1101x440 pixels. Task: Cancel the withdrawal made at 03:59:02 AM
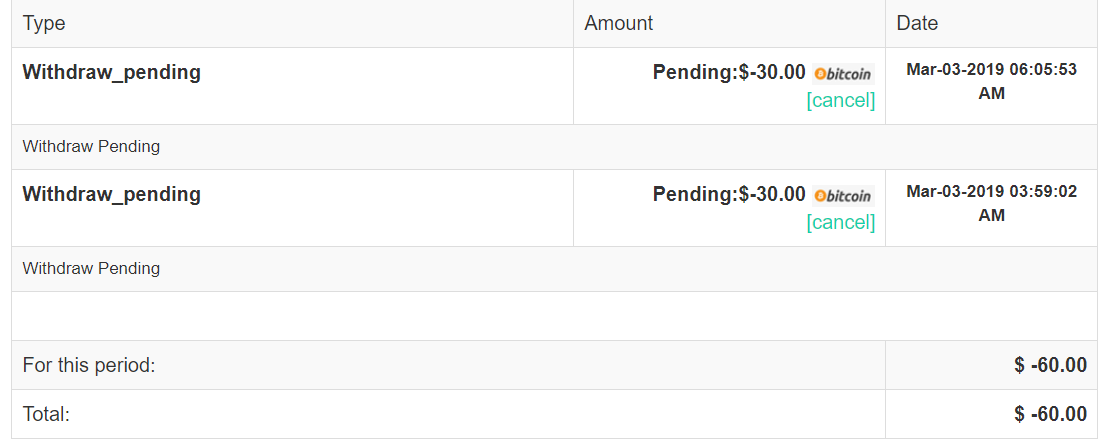[x=840, y=222]
